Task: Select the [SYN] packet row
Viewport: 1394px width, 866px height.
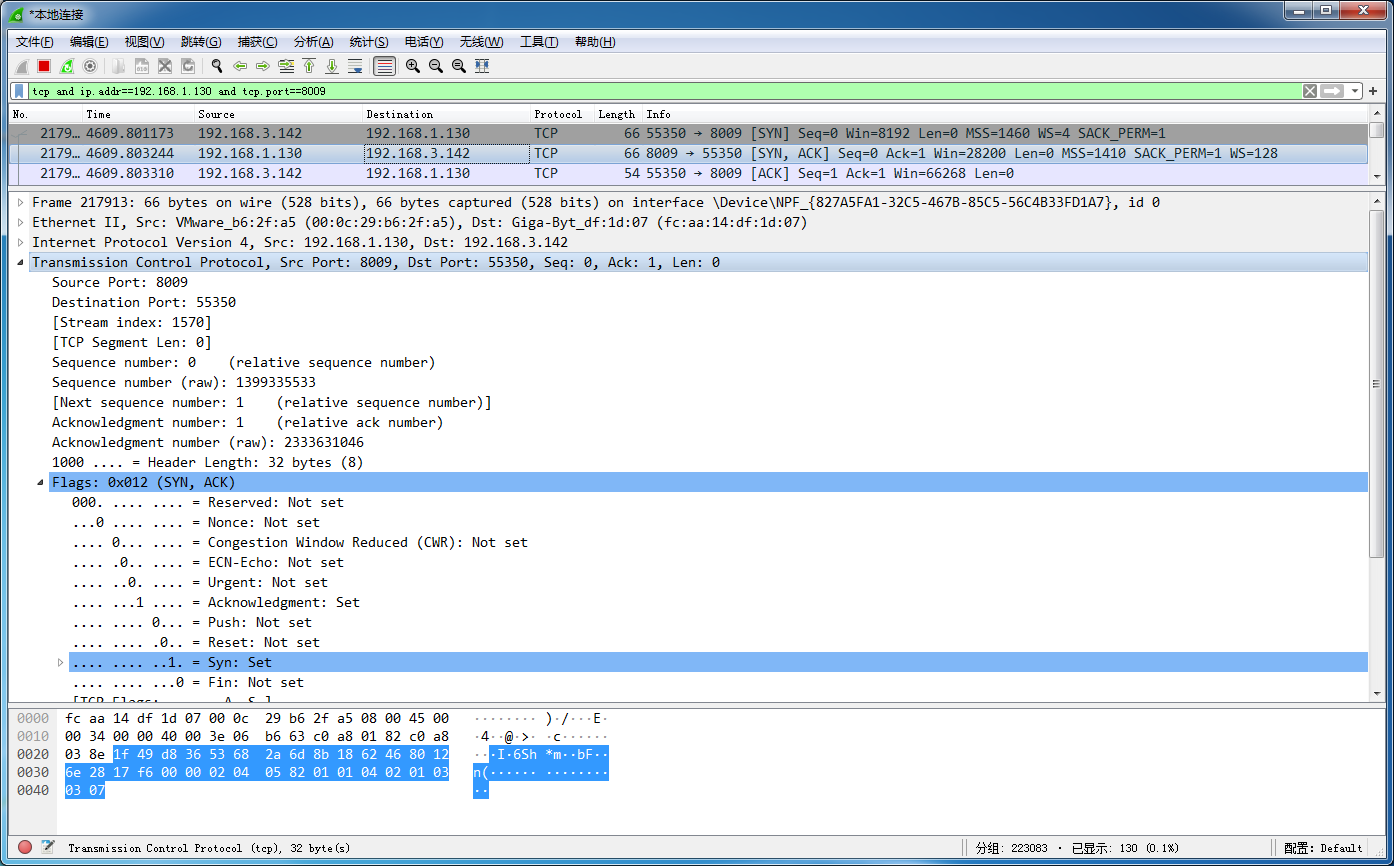Action: 688,133
